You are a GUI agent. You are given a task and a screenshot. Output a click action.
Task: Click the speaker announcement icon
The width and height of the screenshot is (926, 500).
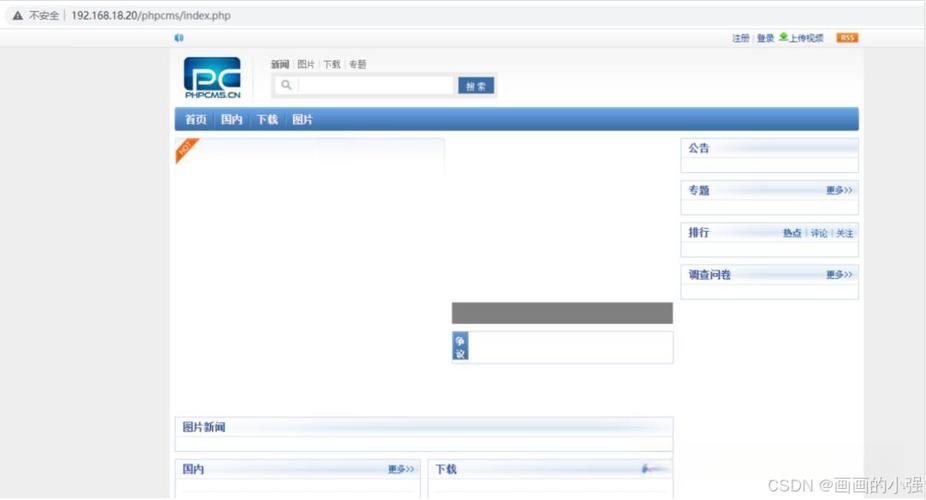pos(179,38)
